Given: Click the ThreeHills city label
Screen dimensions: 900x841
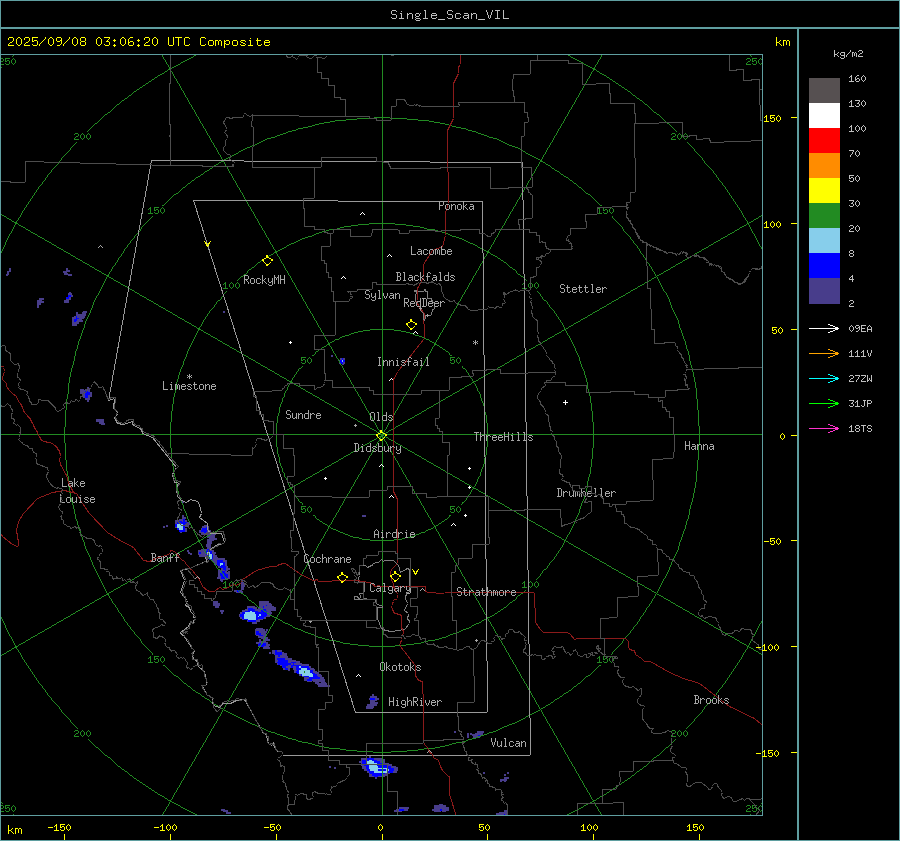Looking at the screenshot, I should [503, 437].
